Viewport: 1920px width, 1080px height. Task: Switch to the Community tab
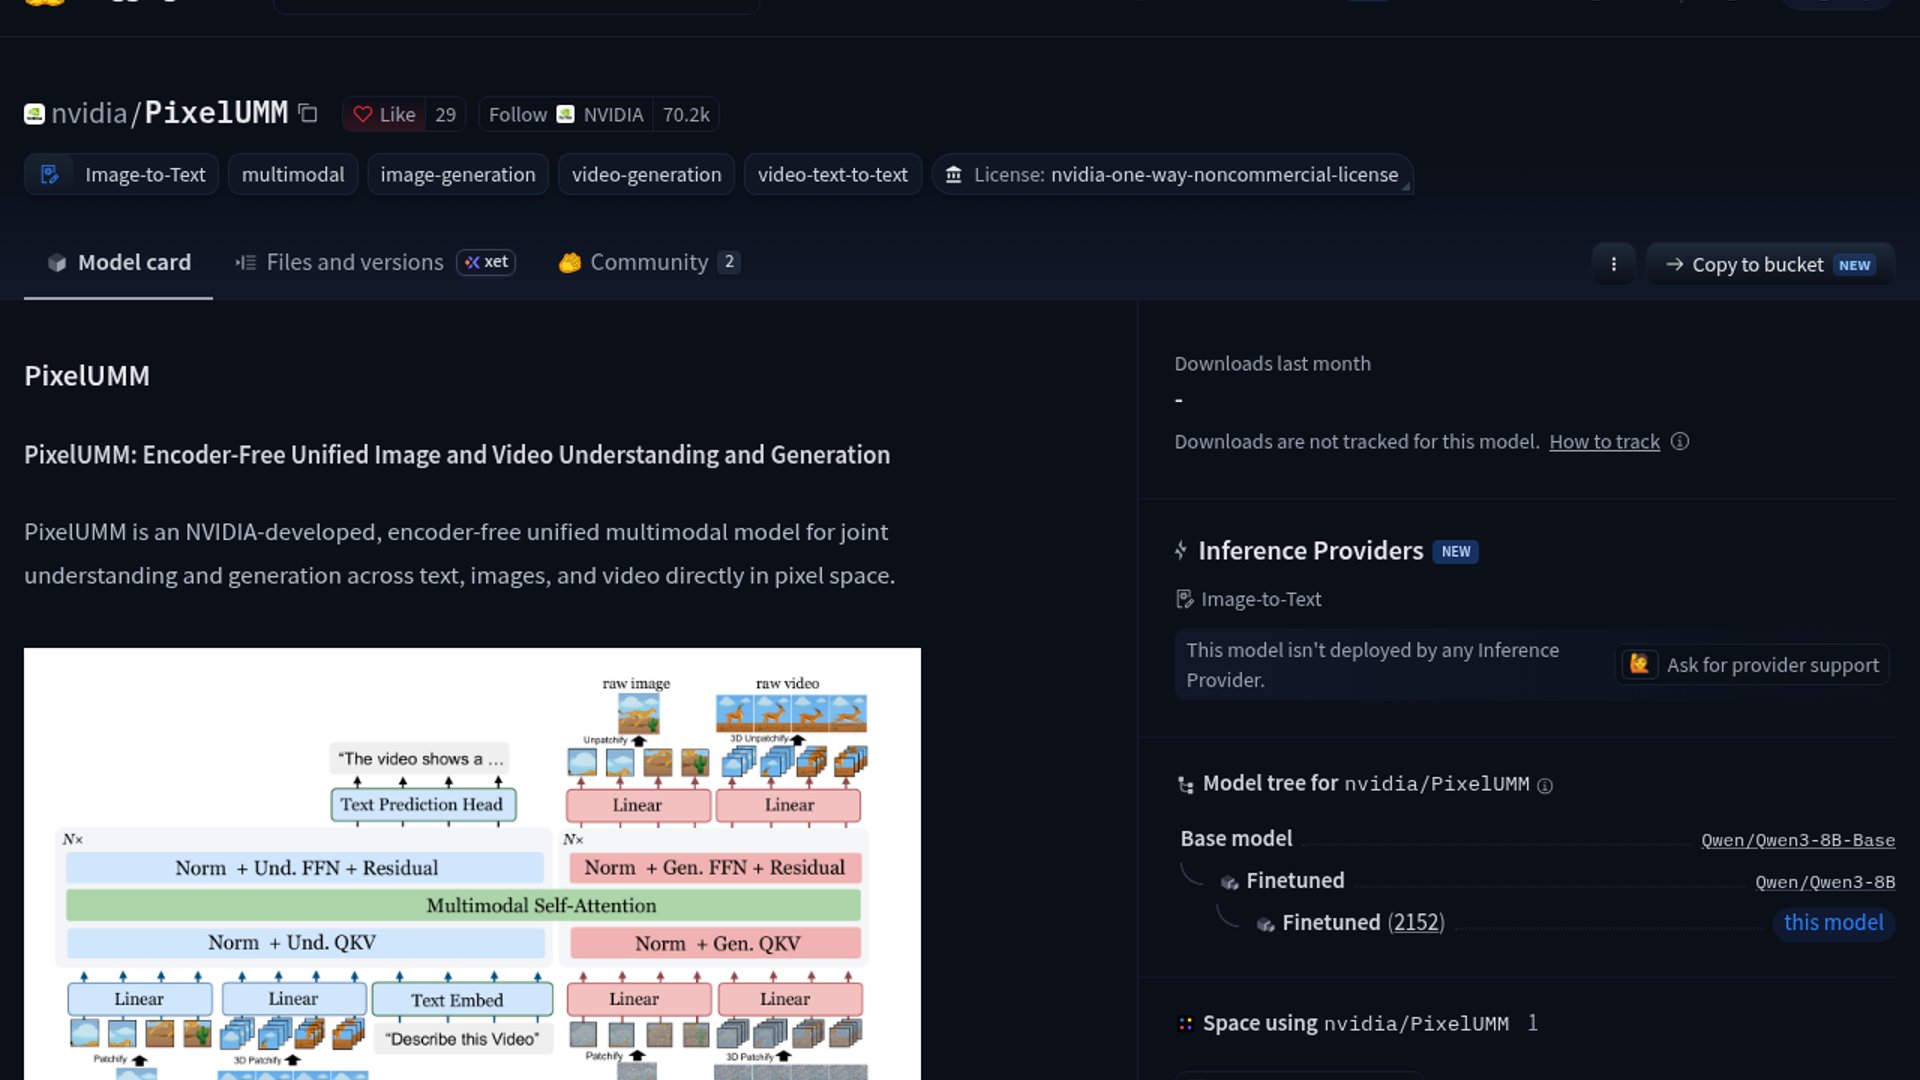click(x=649, y=262)
